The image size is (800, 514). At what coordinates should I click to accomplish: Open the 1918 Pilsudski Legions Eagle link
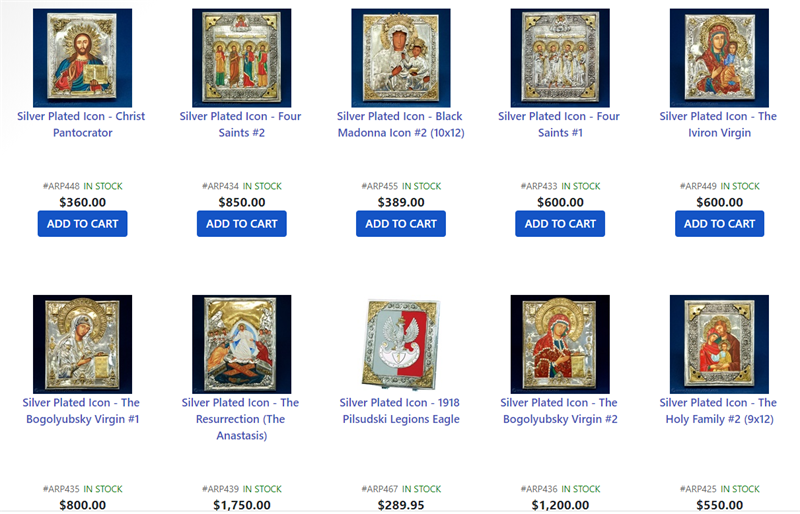(x=401, y=411)
